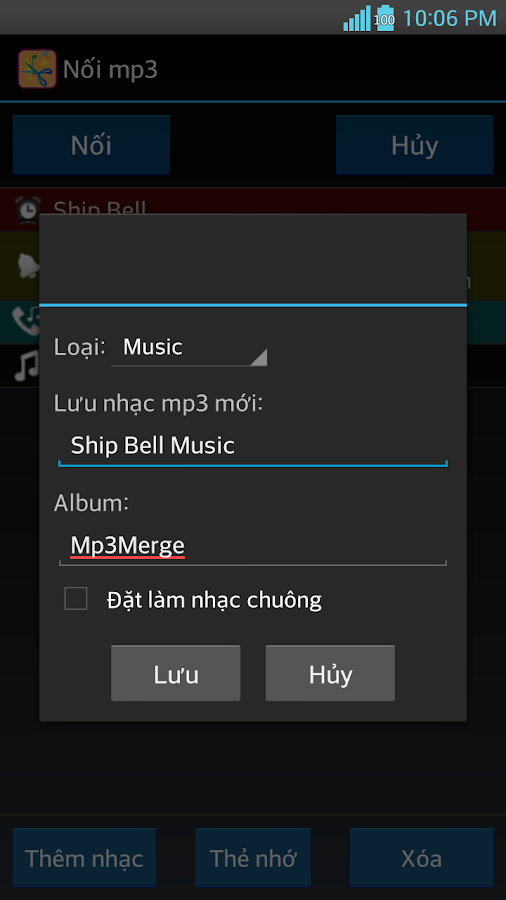Tap the Nối mp3 app scissors icon
Screen dimensions: 506x900
click(x=37, y=69)
